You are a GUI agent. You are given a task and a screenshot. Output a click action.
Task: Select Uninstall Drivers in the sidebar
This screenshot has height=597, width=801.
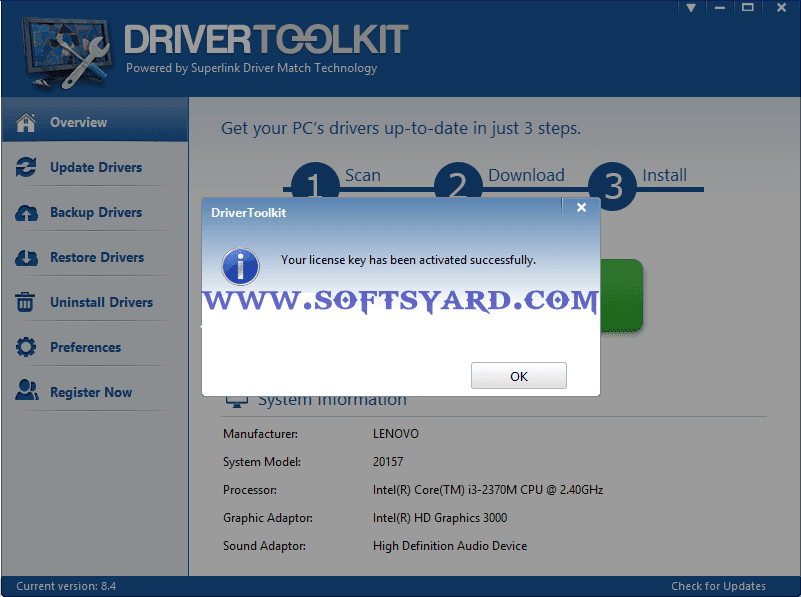click(95, 302)
